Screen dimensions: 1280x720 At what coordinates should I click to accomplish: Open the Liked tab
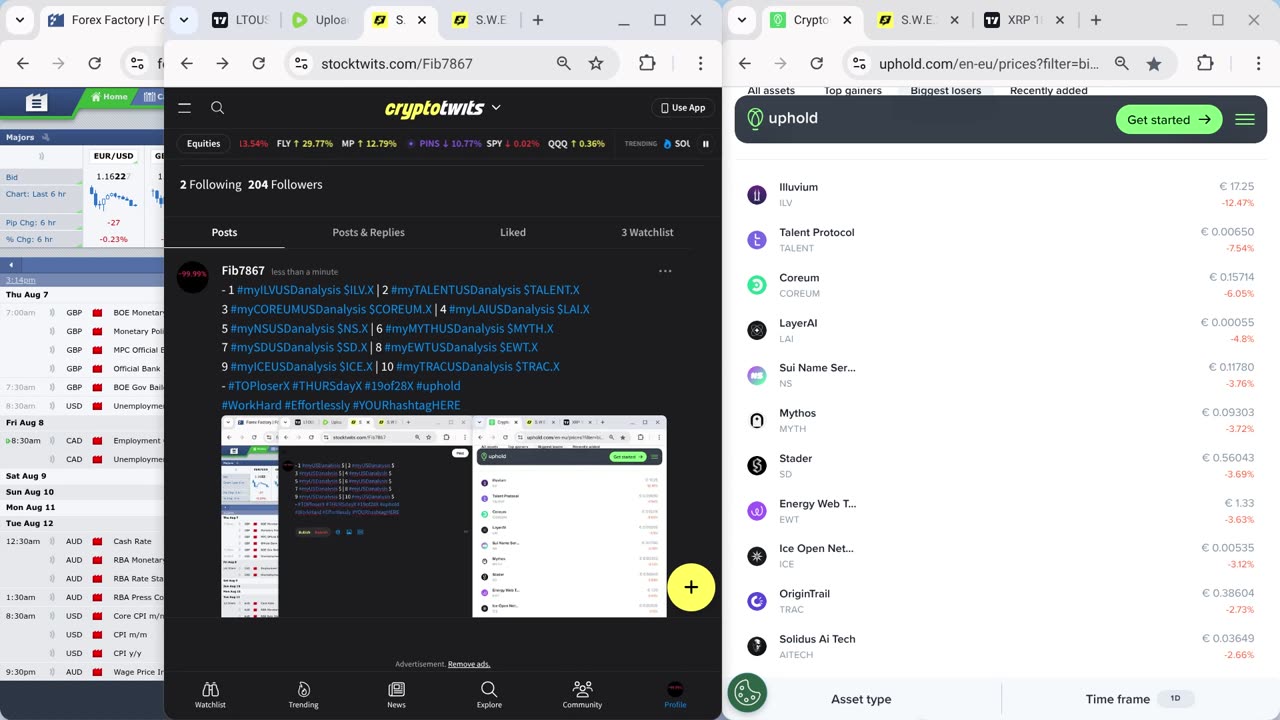click(513, 232)
